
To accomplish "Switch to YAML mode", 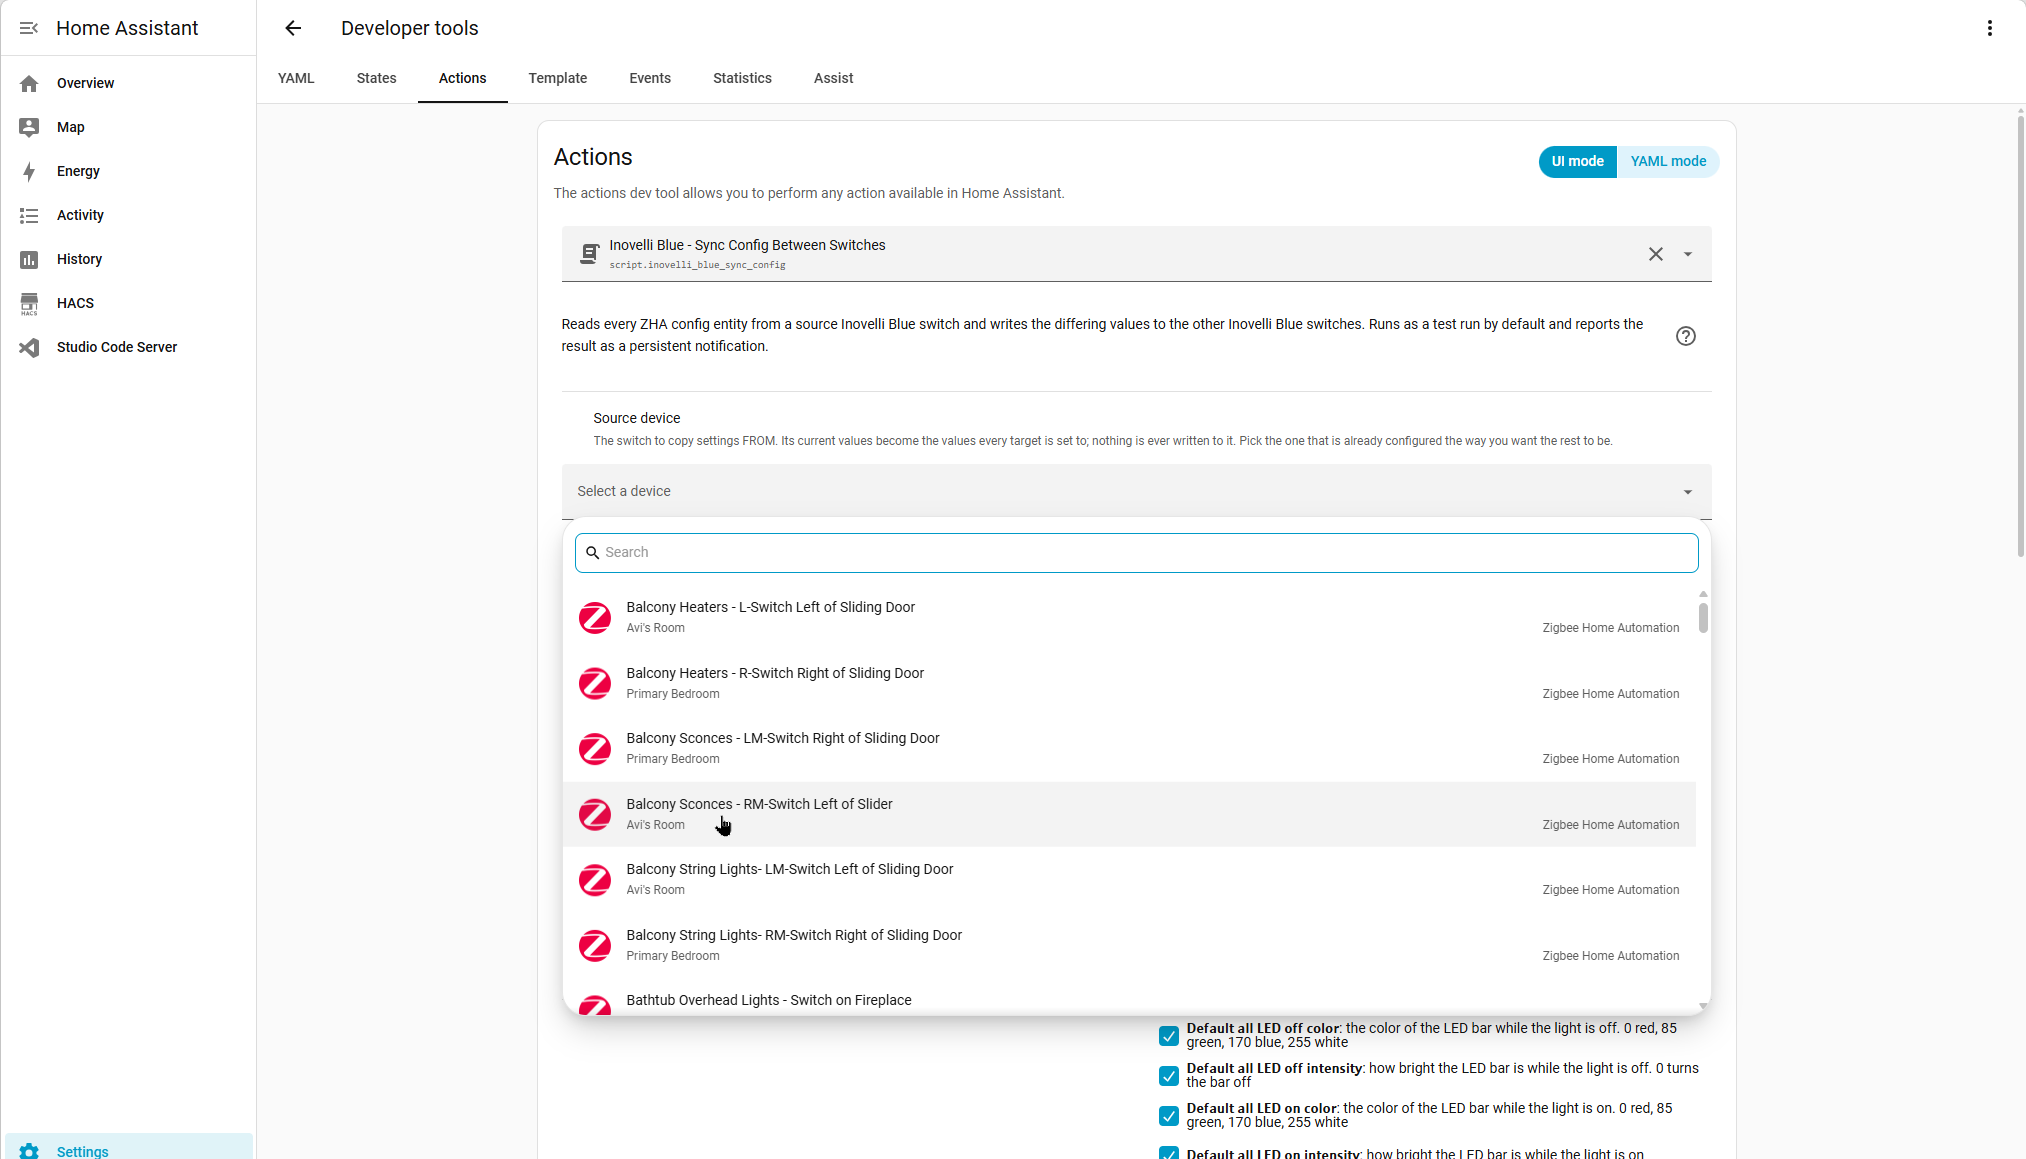I will point(1668,161).
